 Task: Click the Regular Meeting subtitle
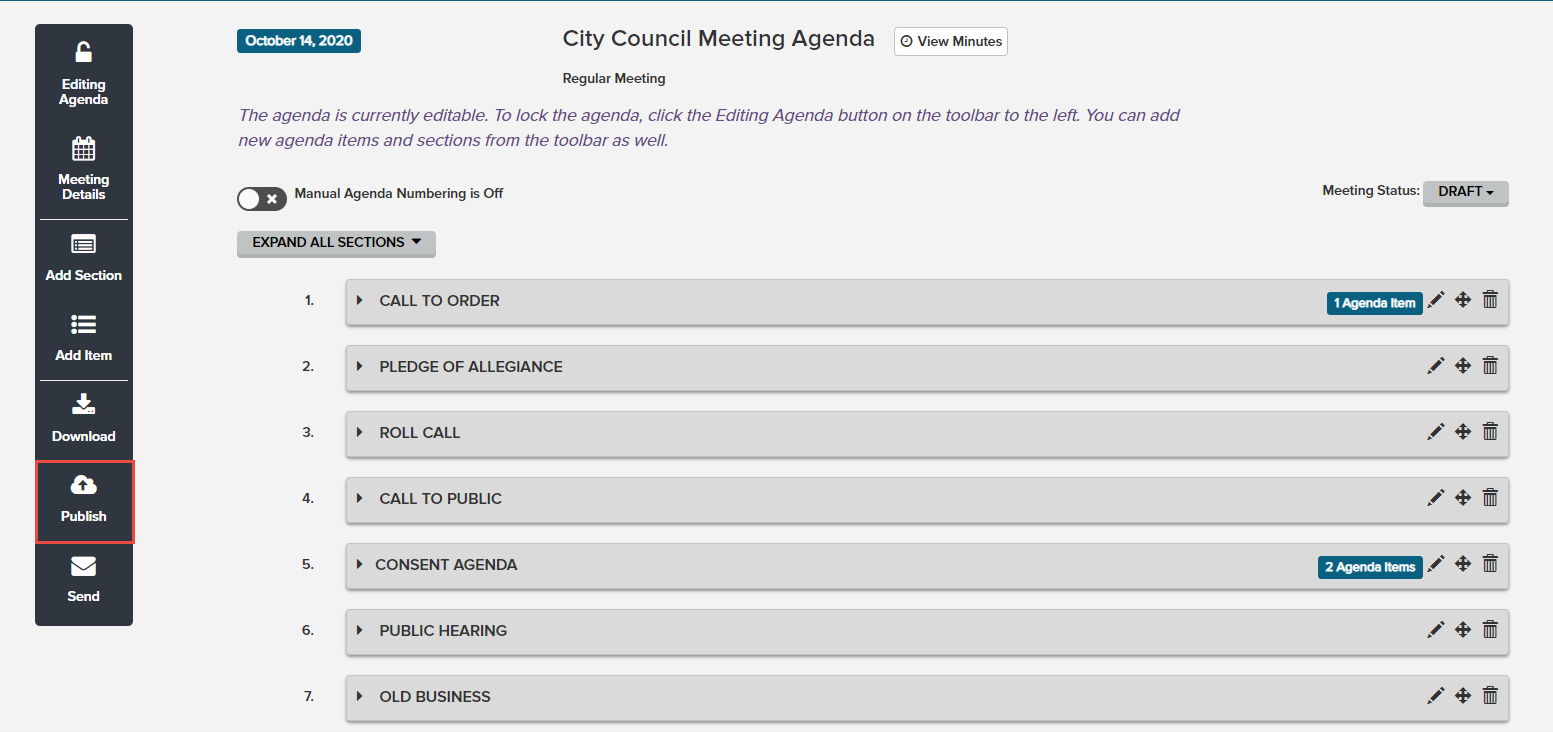point(614,78)
